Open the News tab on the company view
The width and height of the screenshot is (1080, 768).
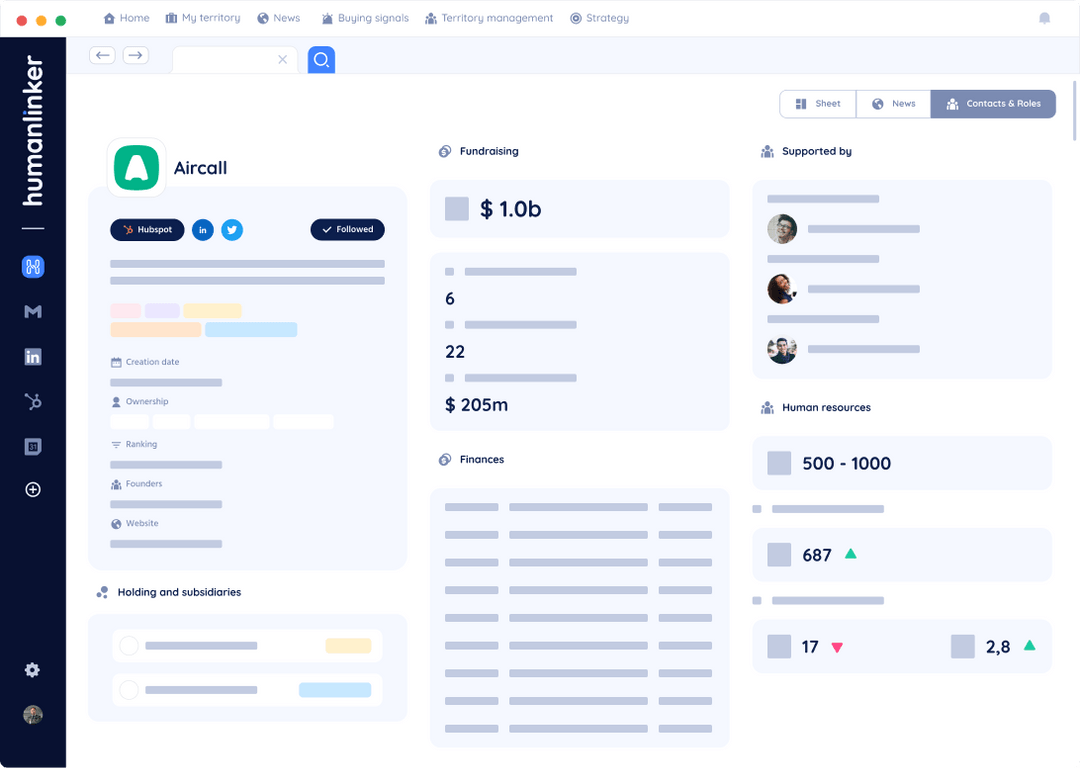[893, 103]
